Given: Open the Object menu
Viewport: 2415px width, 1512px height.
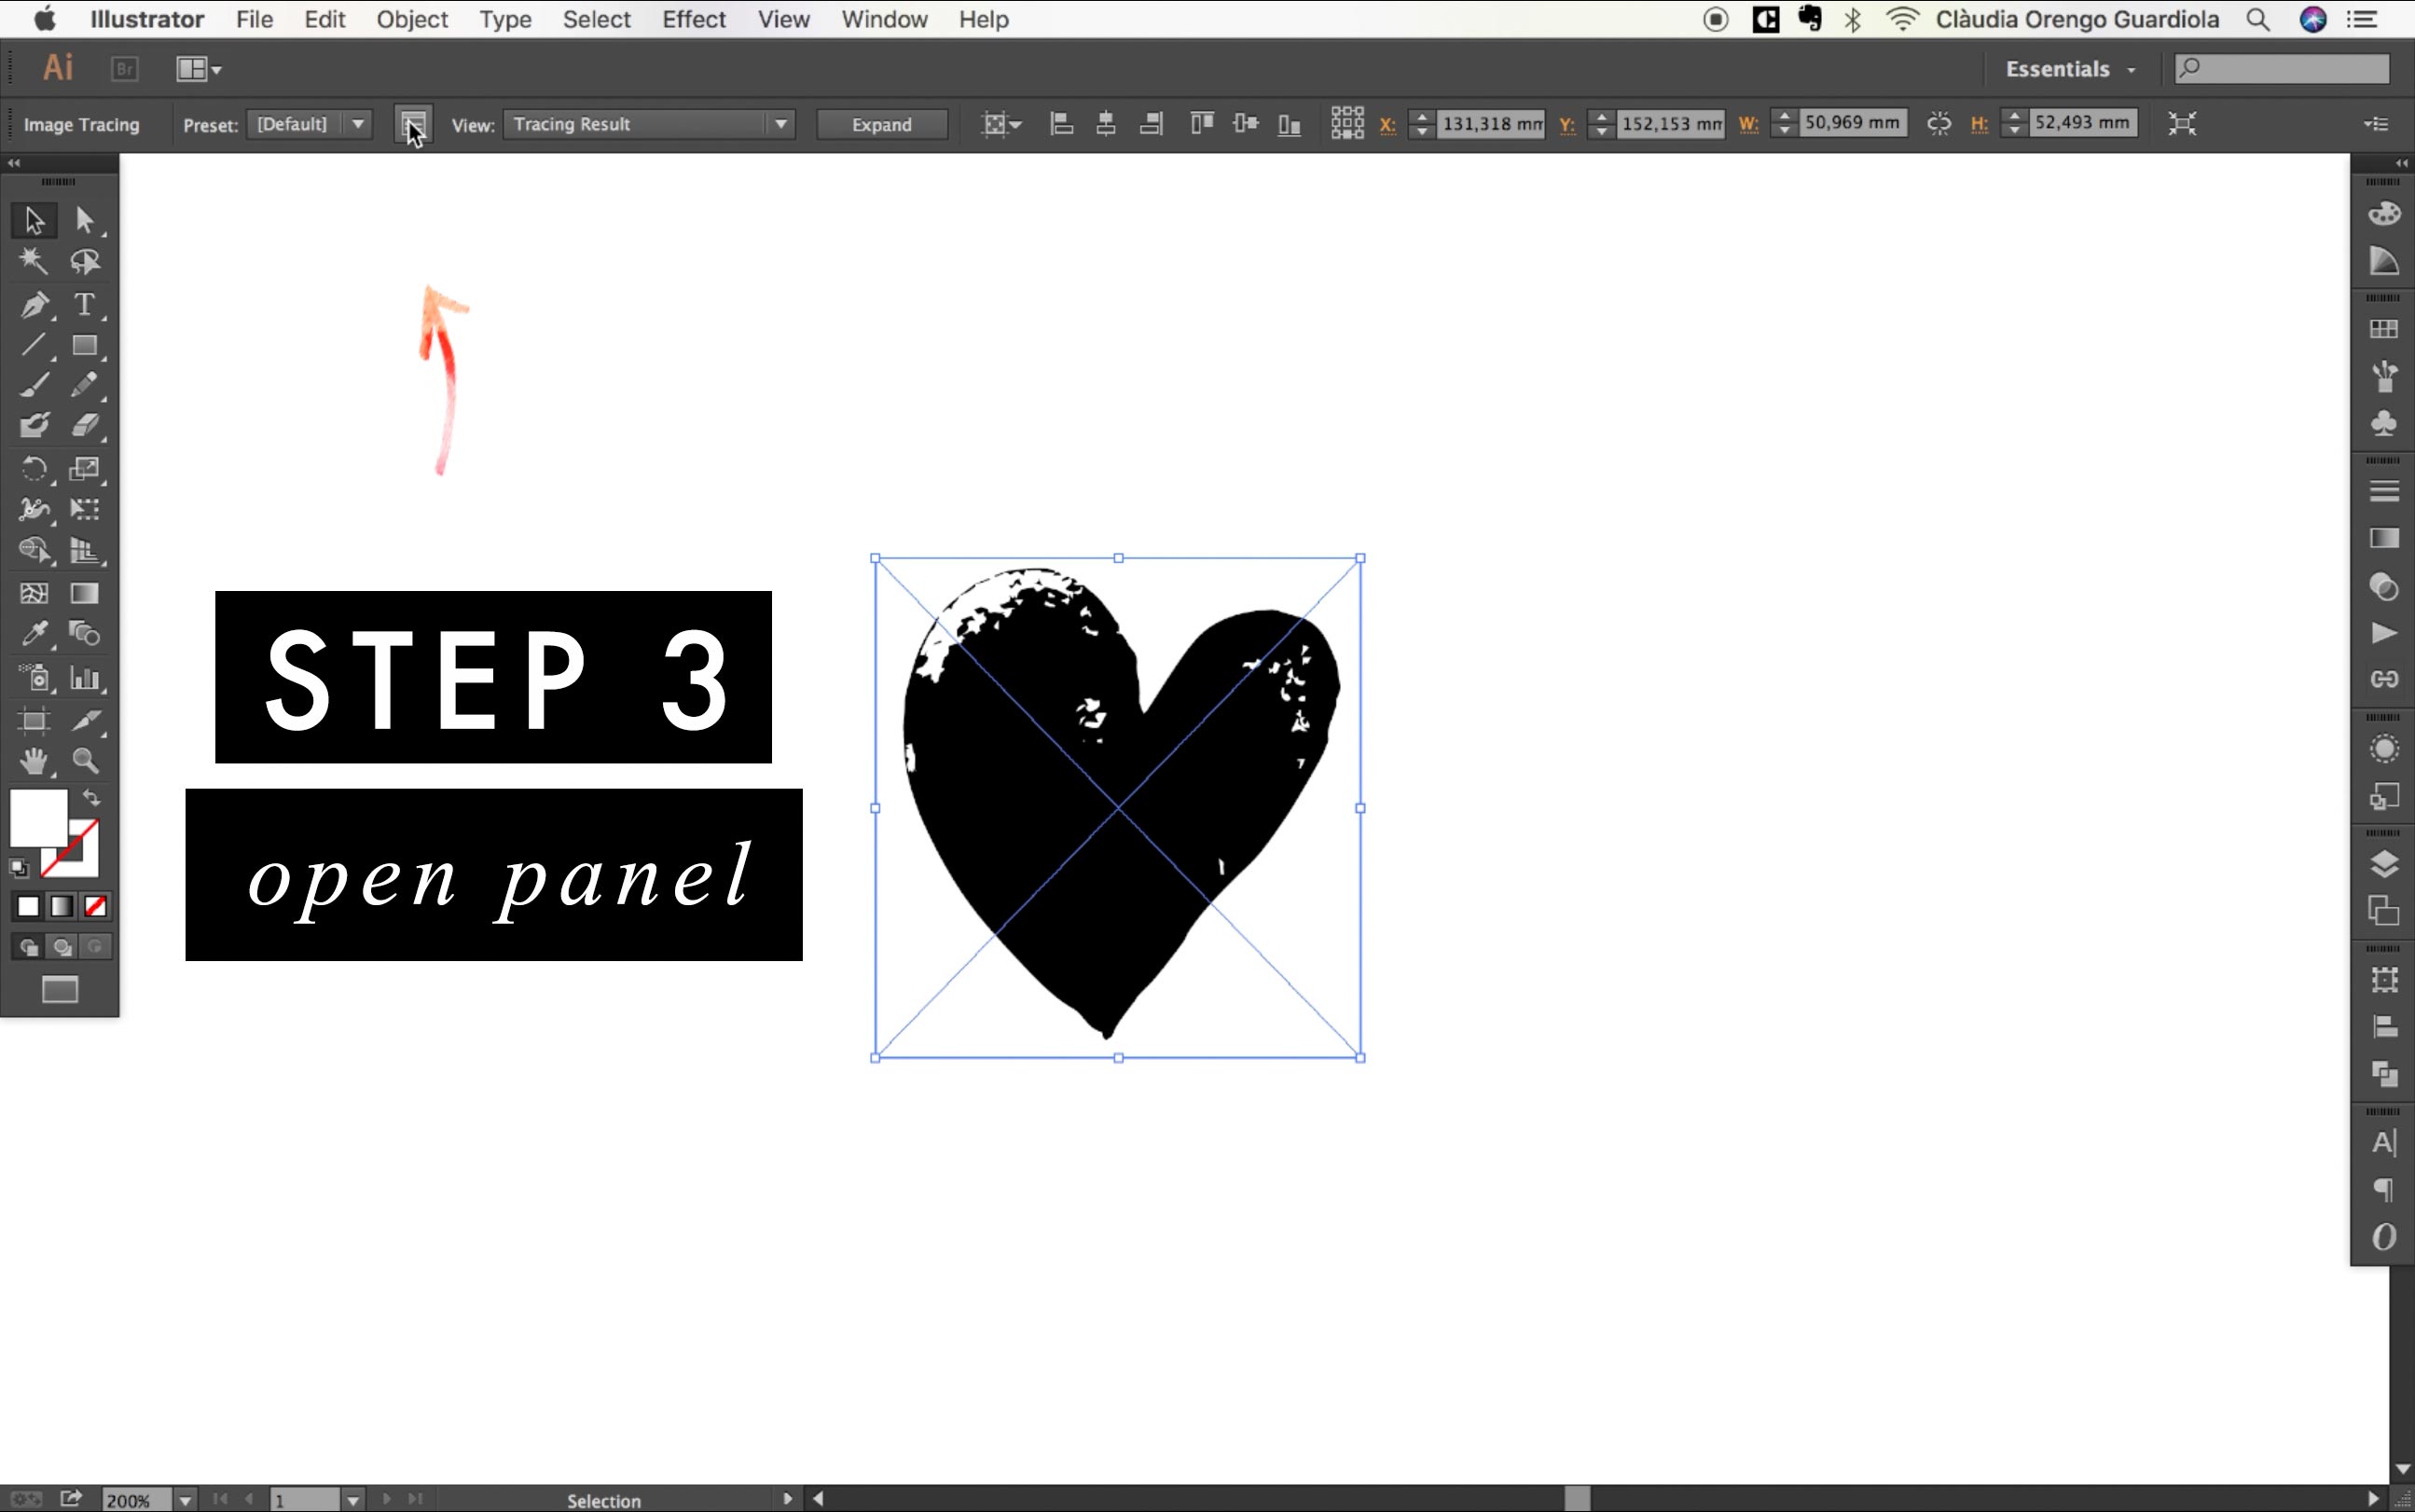Looking at the screenshot, I should [x=411, y=19].
